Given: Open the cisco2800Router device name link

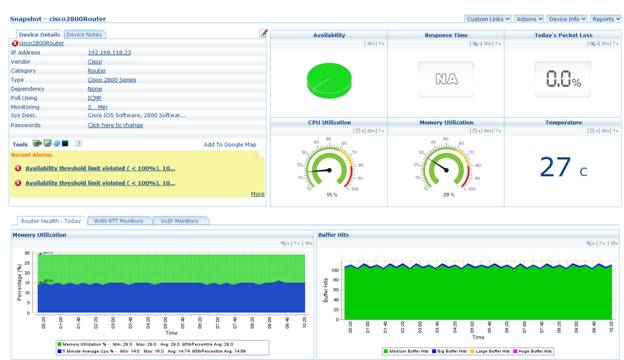Looking at the screenshot, I should pos(41,43).
